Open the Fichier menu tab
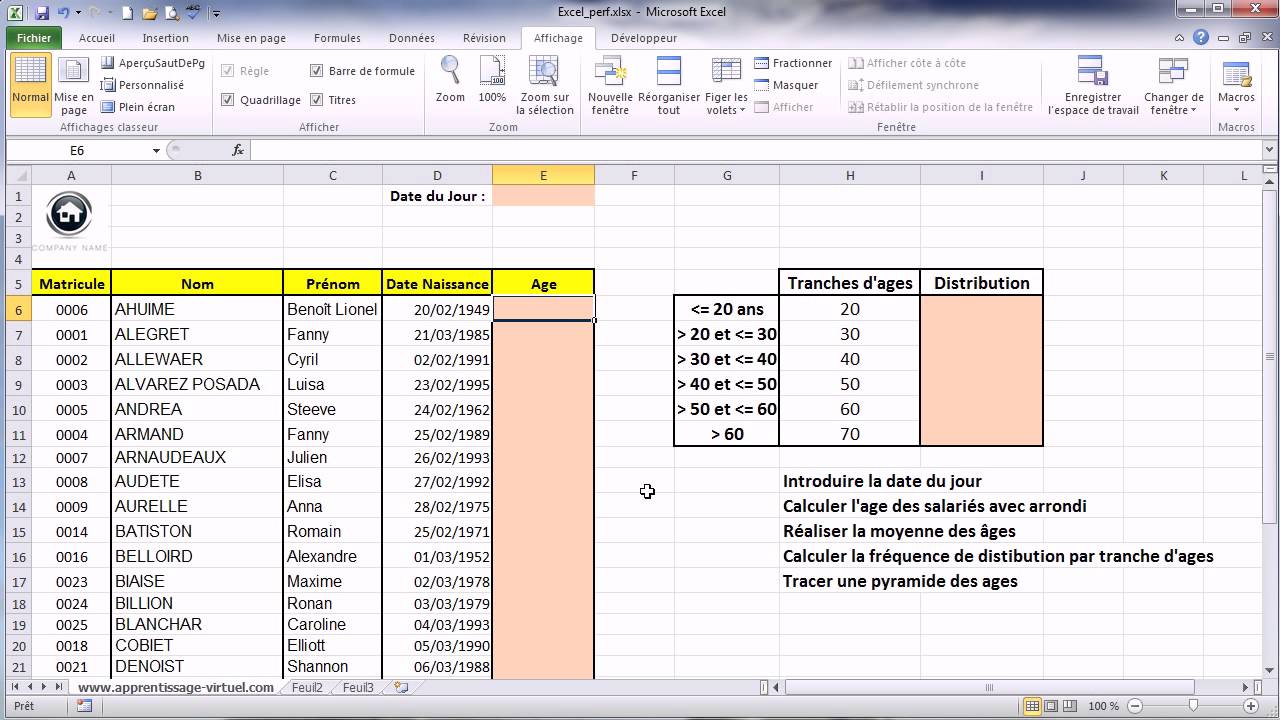The height and width of the screenshot is (720, 1280). pos(34,38)
